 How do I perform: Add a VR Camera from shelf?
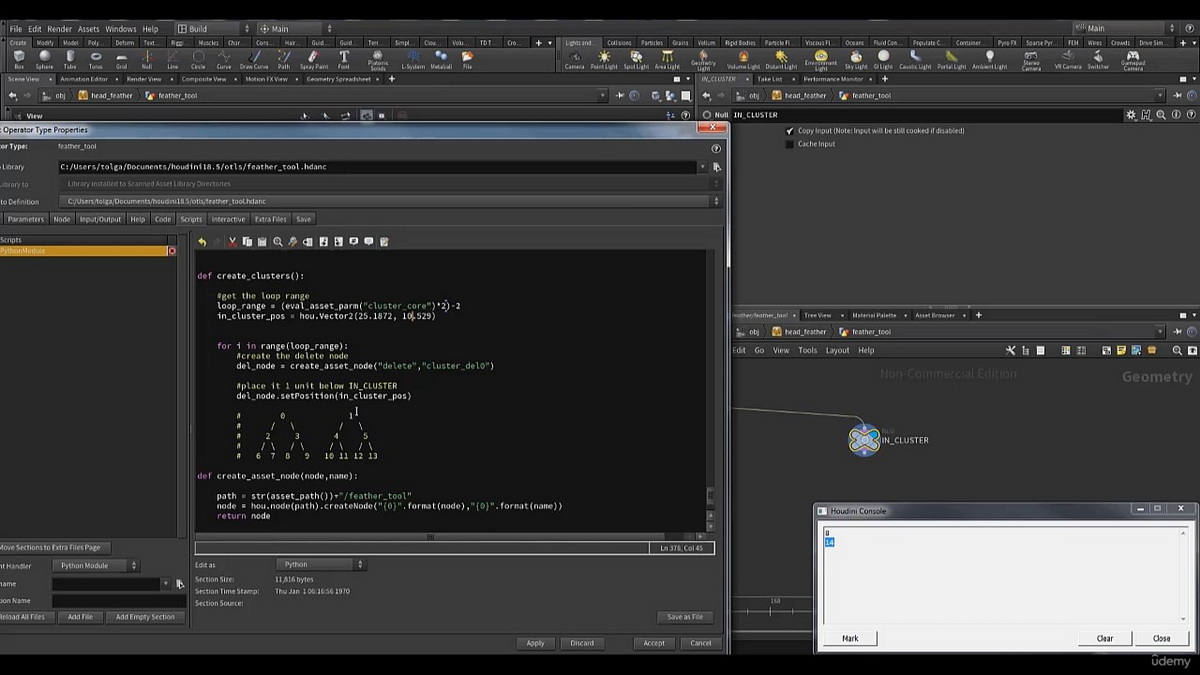coord(1066,60)
